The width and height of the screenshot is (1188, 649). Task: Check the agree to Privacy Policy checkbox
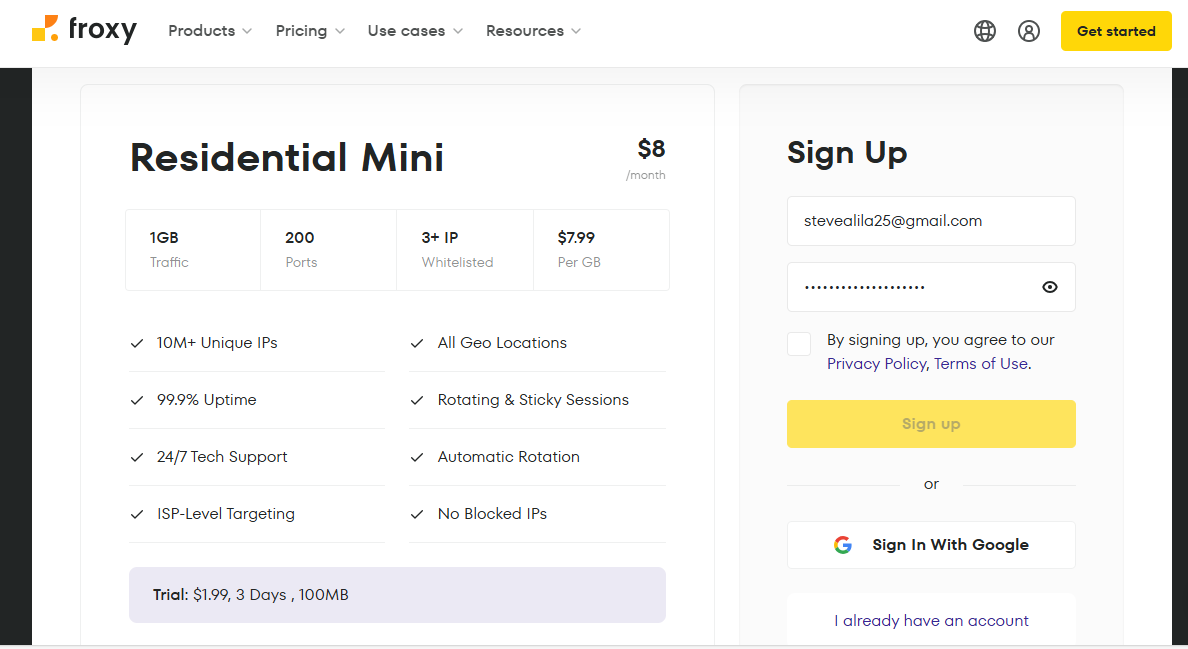[x=799, y=344]
